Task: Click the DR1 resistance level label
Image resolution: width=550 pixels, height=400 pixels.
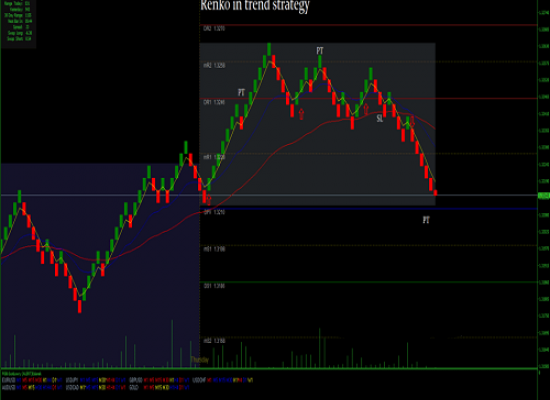Action: point(214,102)
